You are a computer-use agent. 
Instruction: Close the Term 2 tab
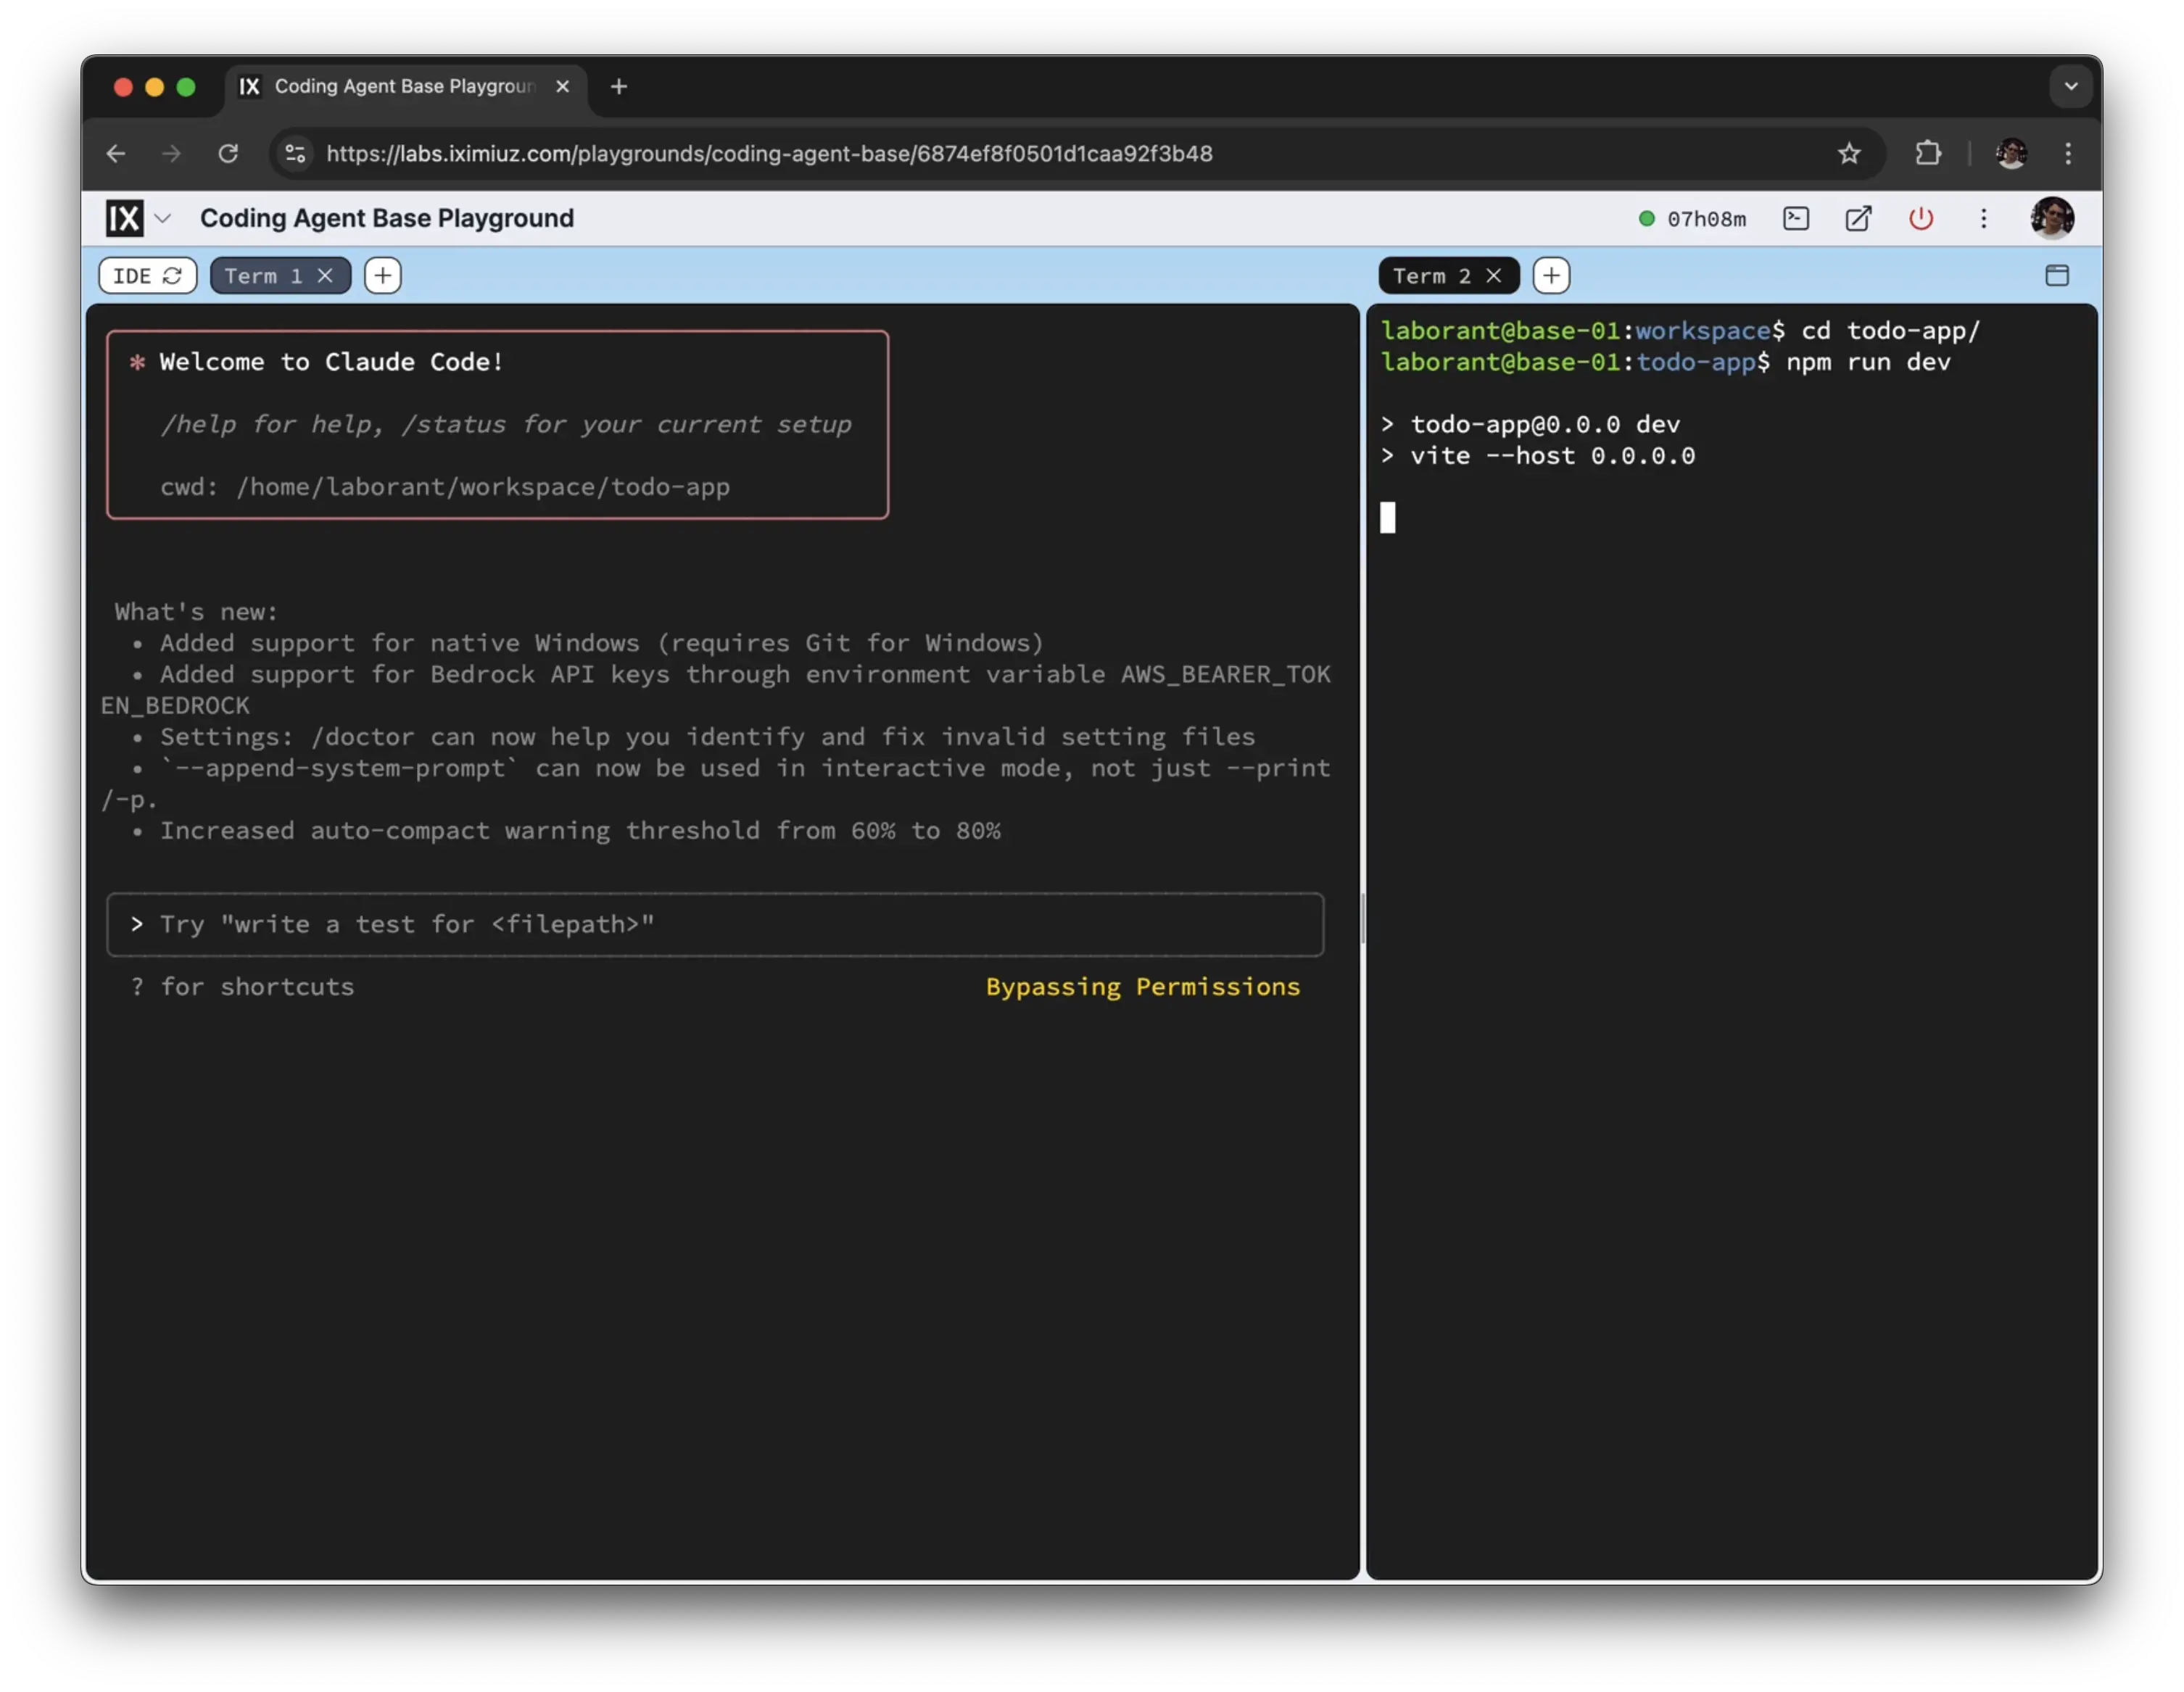[1493, 276]
